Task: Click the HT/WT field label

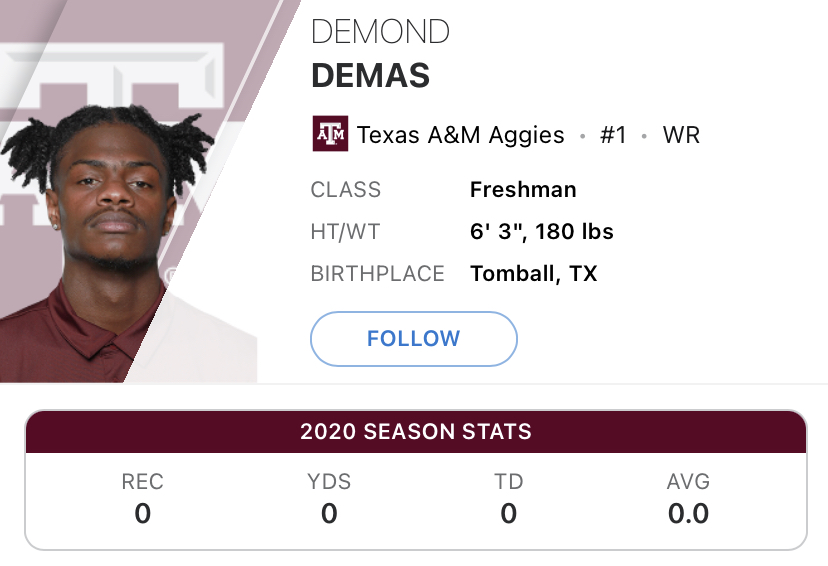Action: click(x=346, y=232)
